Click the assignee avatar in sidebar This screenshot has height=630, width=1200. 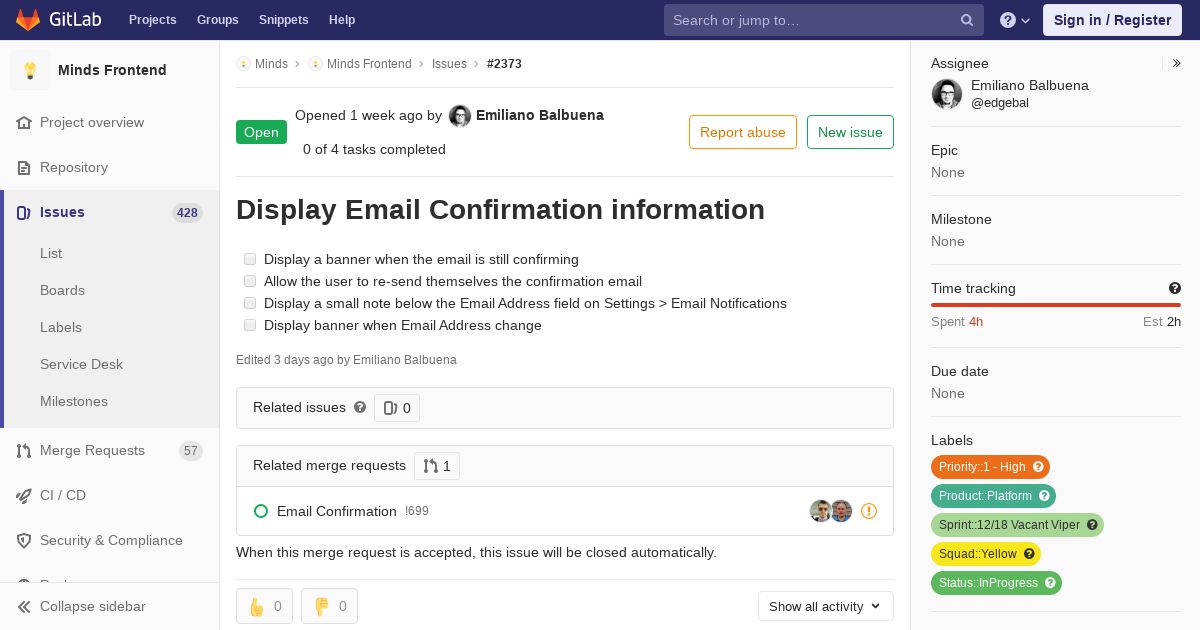click(x=947, y=94)
